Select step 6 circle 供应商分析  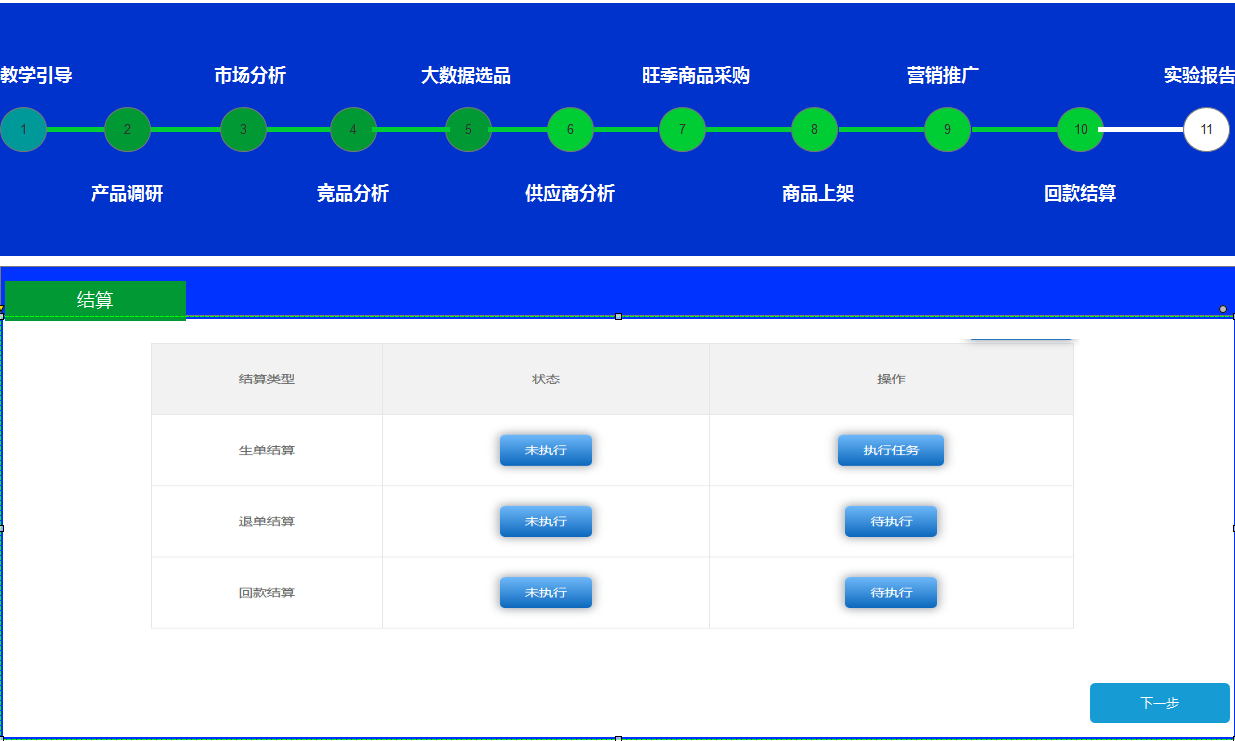point(570,129)
